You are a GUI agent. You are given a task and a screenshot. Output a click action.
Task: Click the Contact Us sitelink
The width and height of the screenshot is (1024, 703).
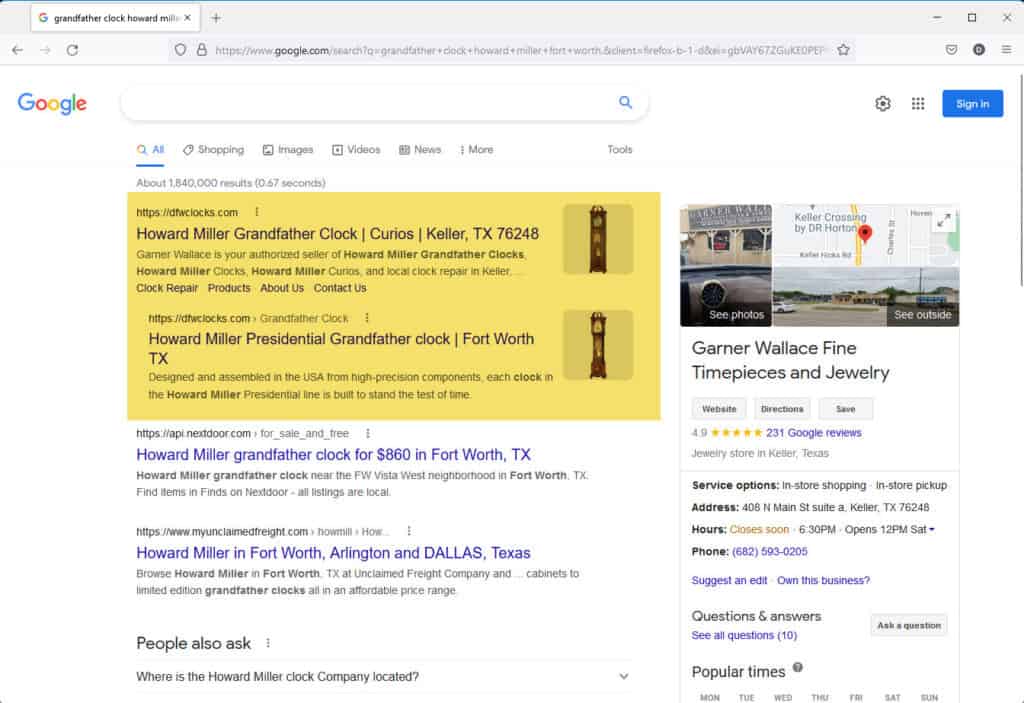coord(340,288)
